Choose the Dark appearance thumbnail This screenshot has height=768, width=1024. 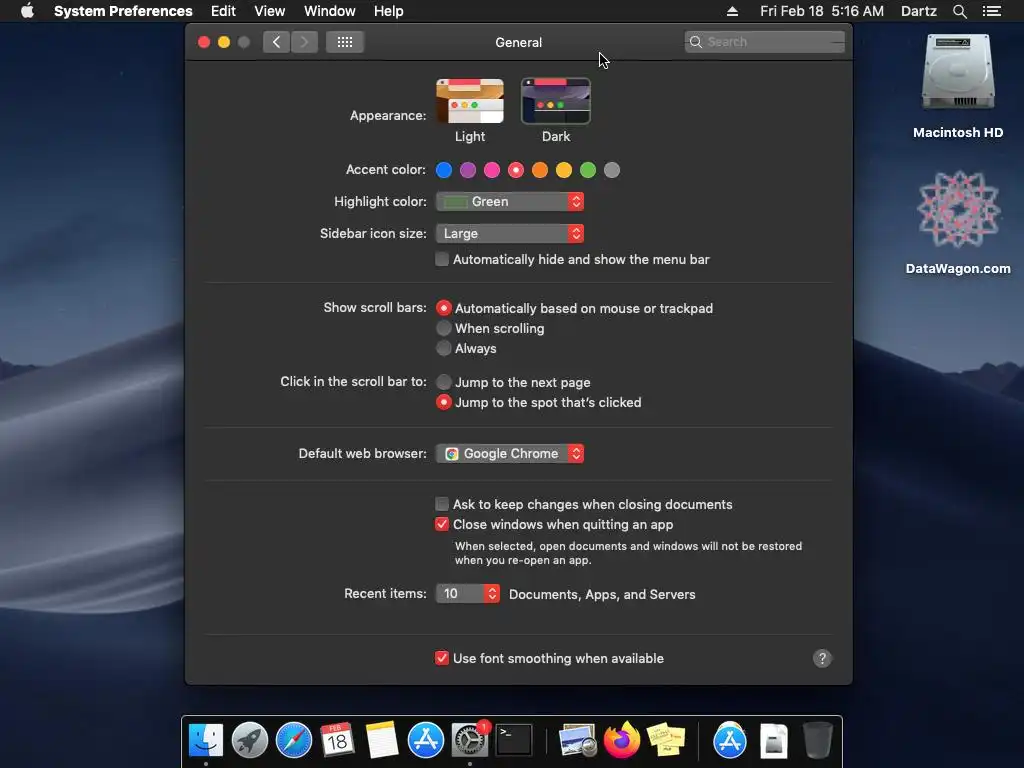point(556,101)
